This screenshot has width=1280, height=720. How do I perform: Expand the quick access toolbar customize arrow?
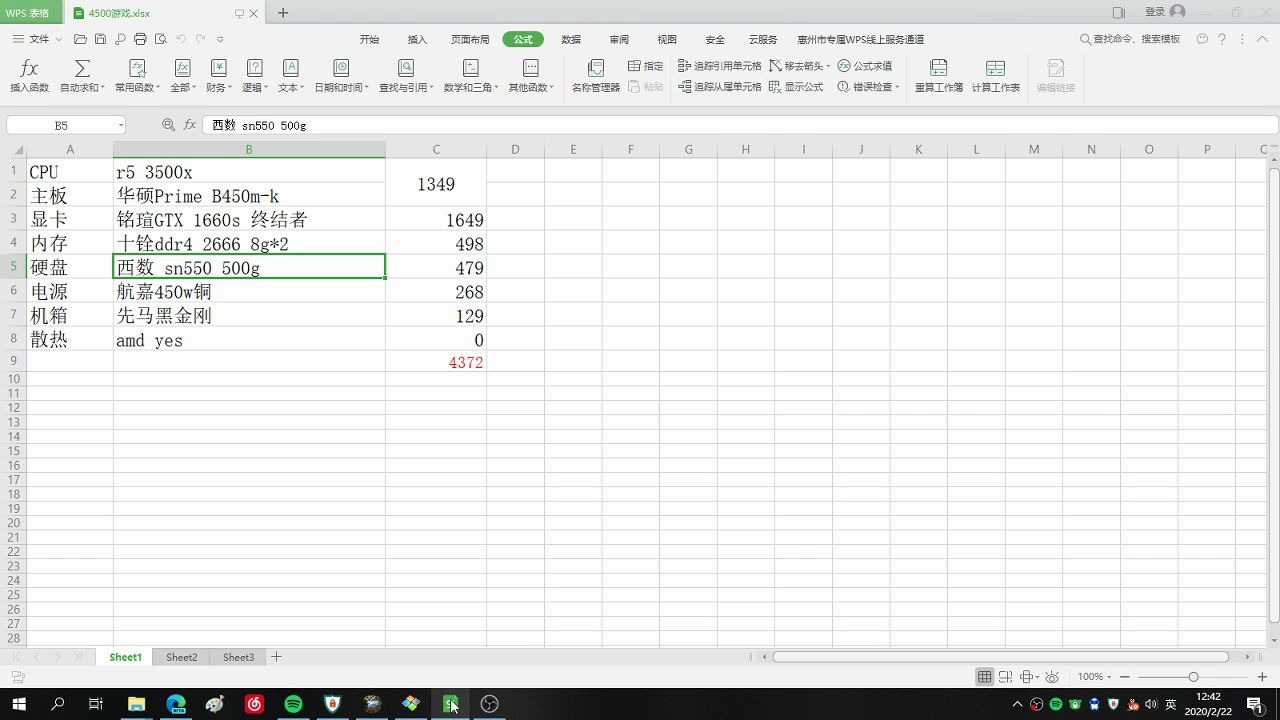(x=220, y=39)
